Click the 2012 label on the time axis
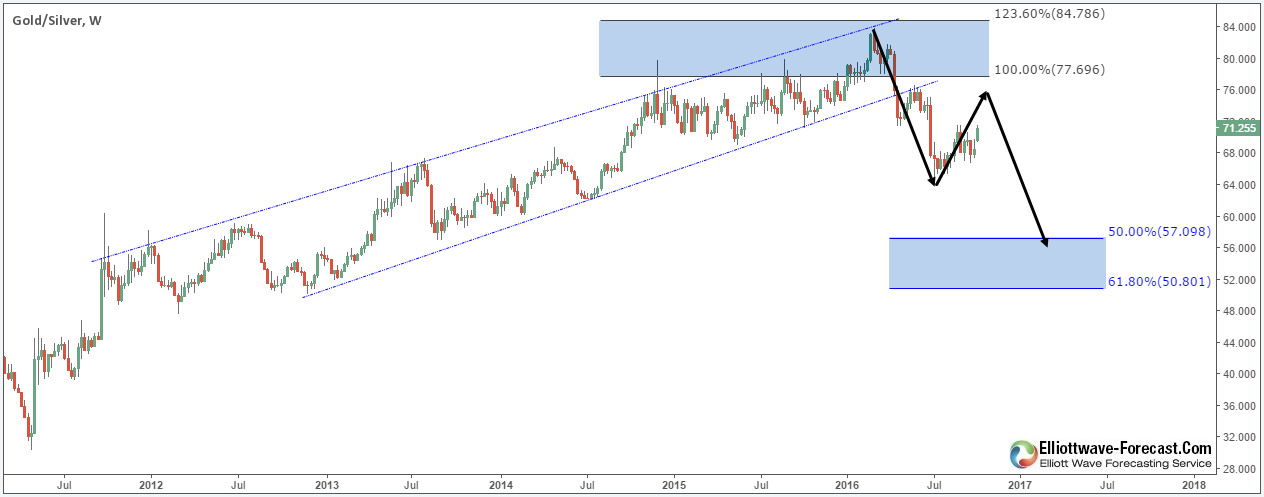The width and height of the screenshot is (1264, 497). 151,485
